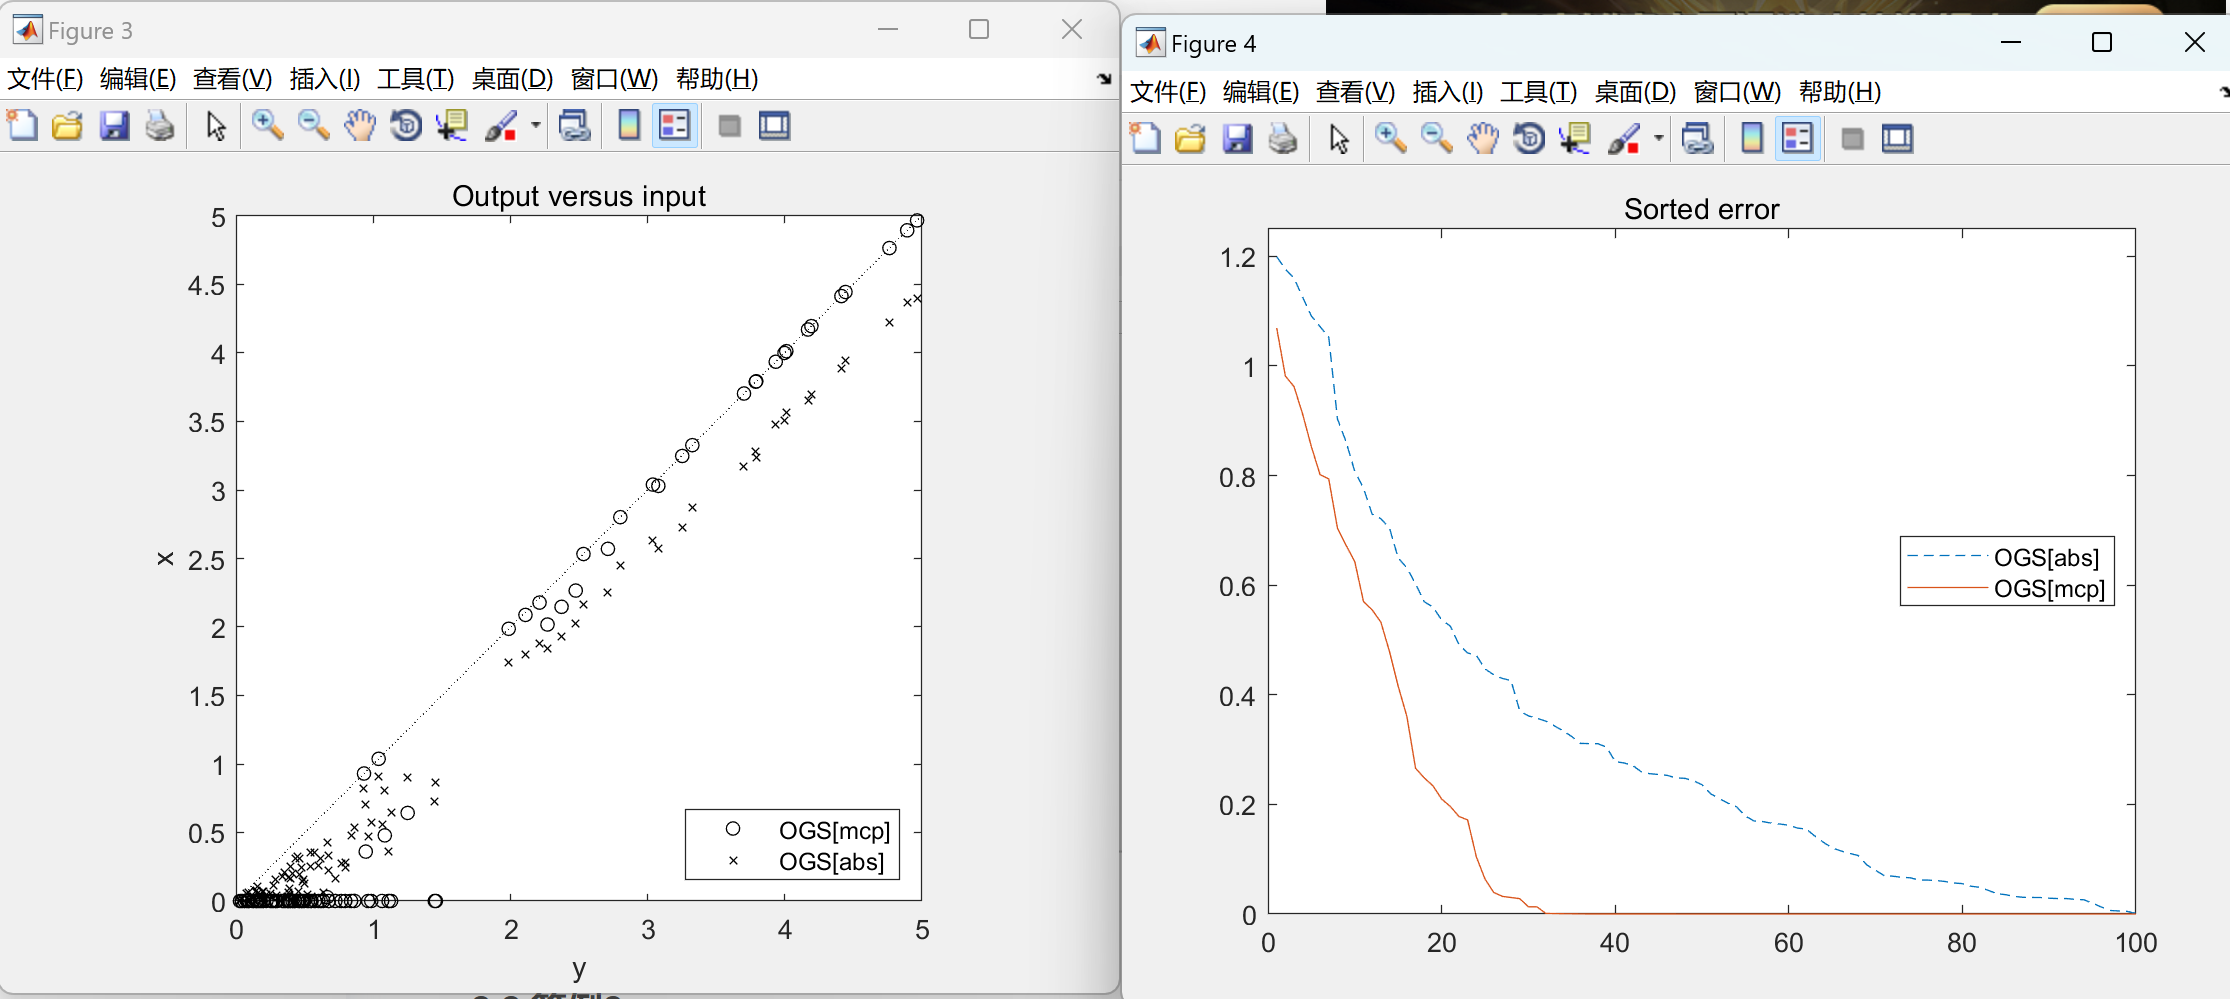
Task: Select the y axis label in Figure 3
Action: [x=579, y=968]
